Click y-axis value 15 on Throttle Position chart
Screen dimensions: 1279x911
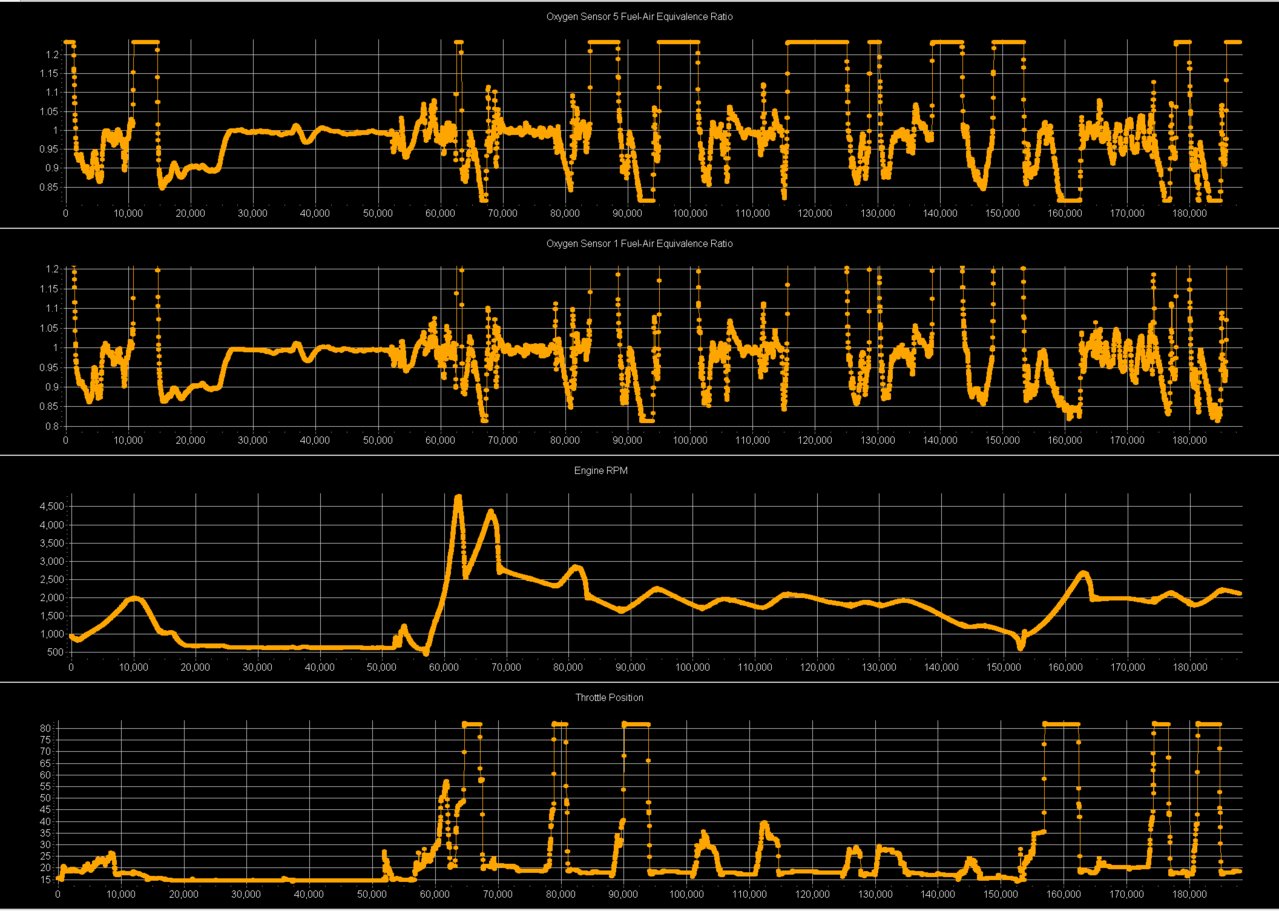[46, 881]
